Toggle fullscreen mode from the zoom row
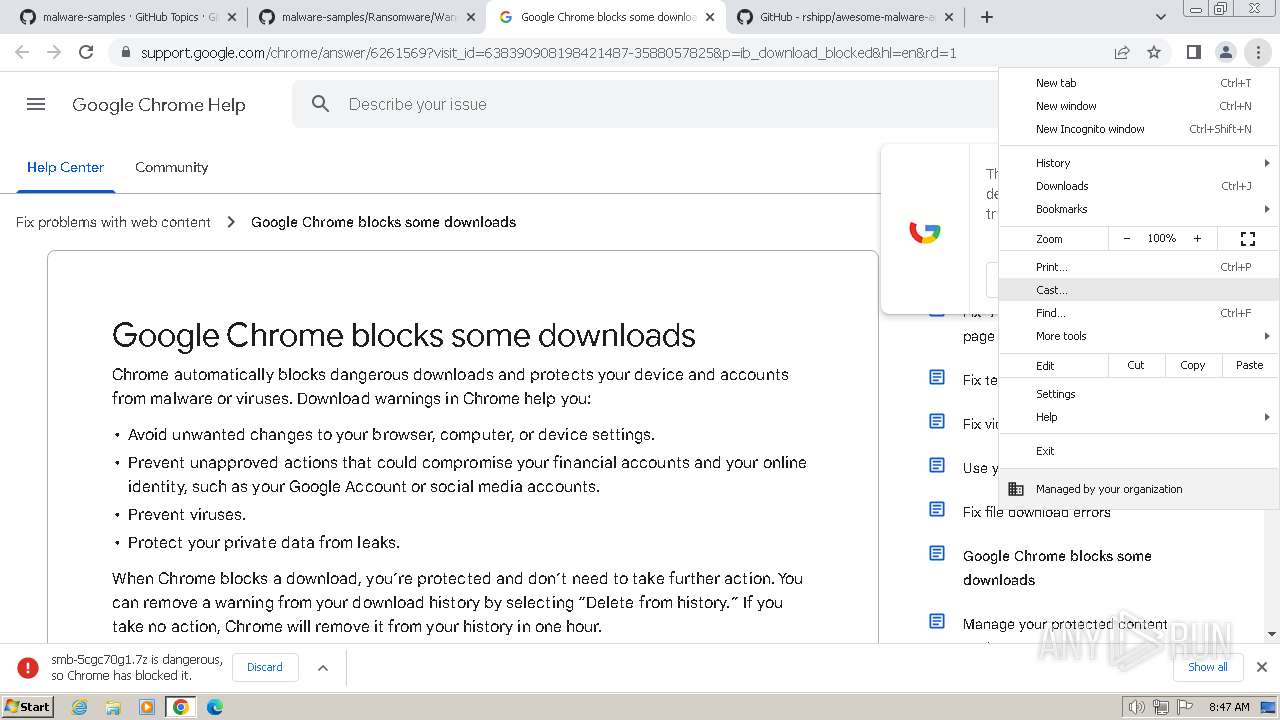 point(1248,239)
